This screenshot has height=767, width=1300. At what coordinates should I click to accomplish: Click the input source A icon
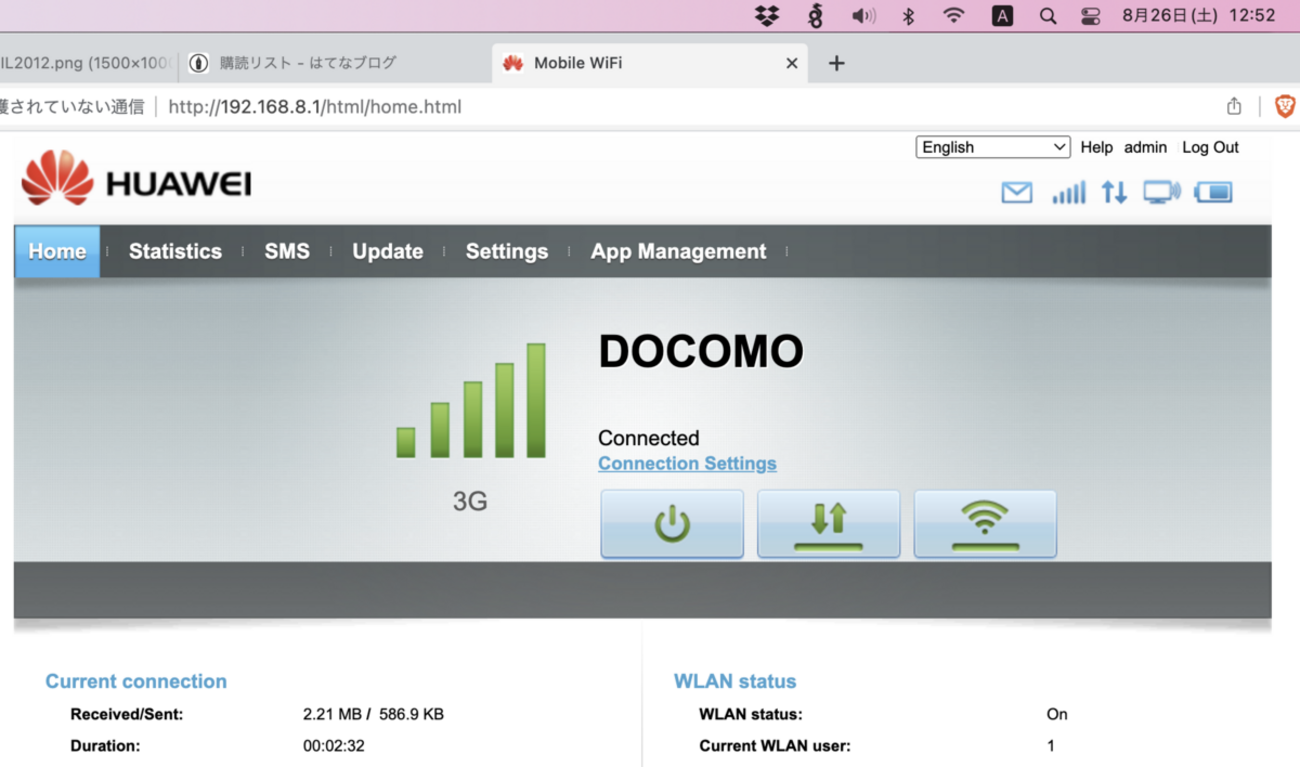click(1001, 15)
